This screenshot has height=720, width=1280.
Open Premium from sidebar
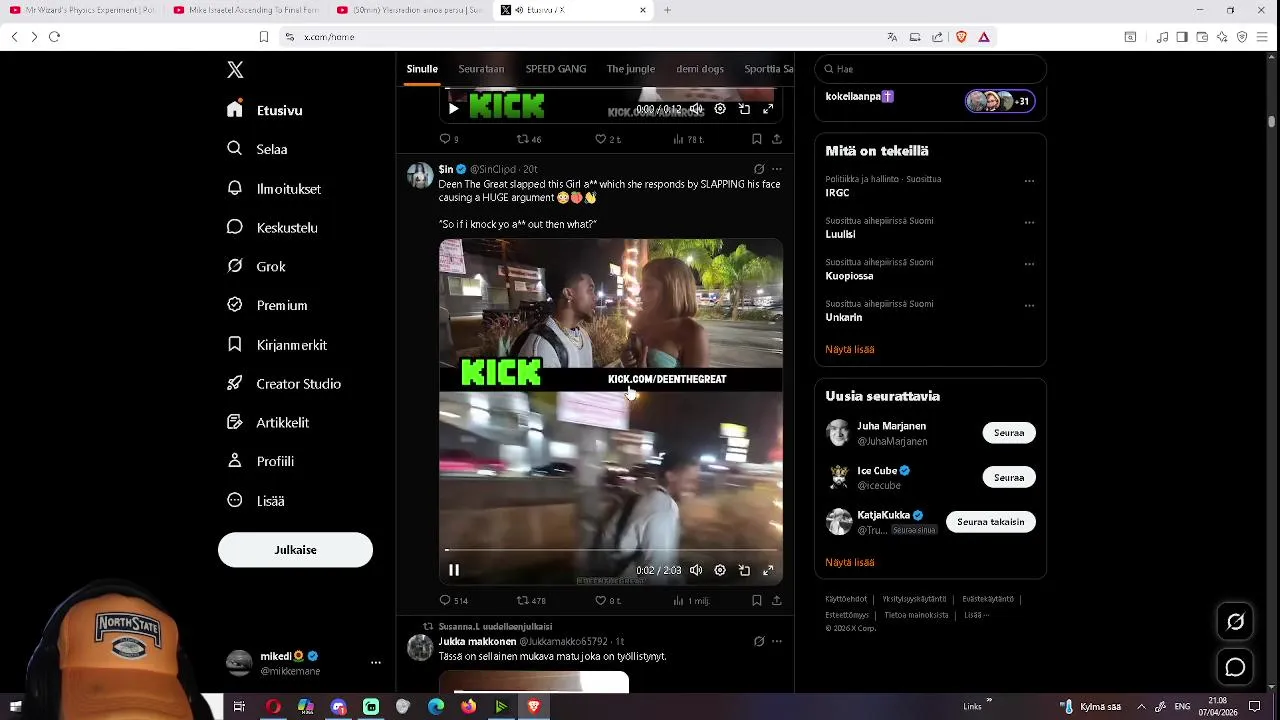[x=267, y=305]
